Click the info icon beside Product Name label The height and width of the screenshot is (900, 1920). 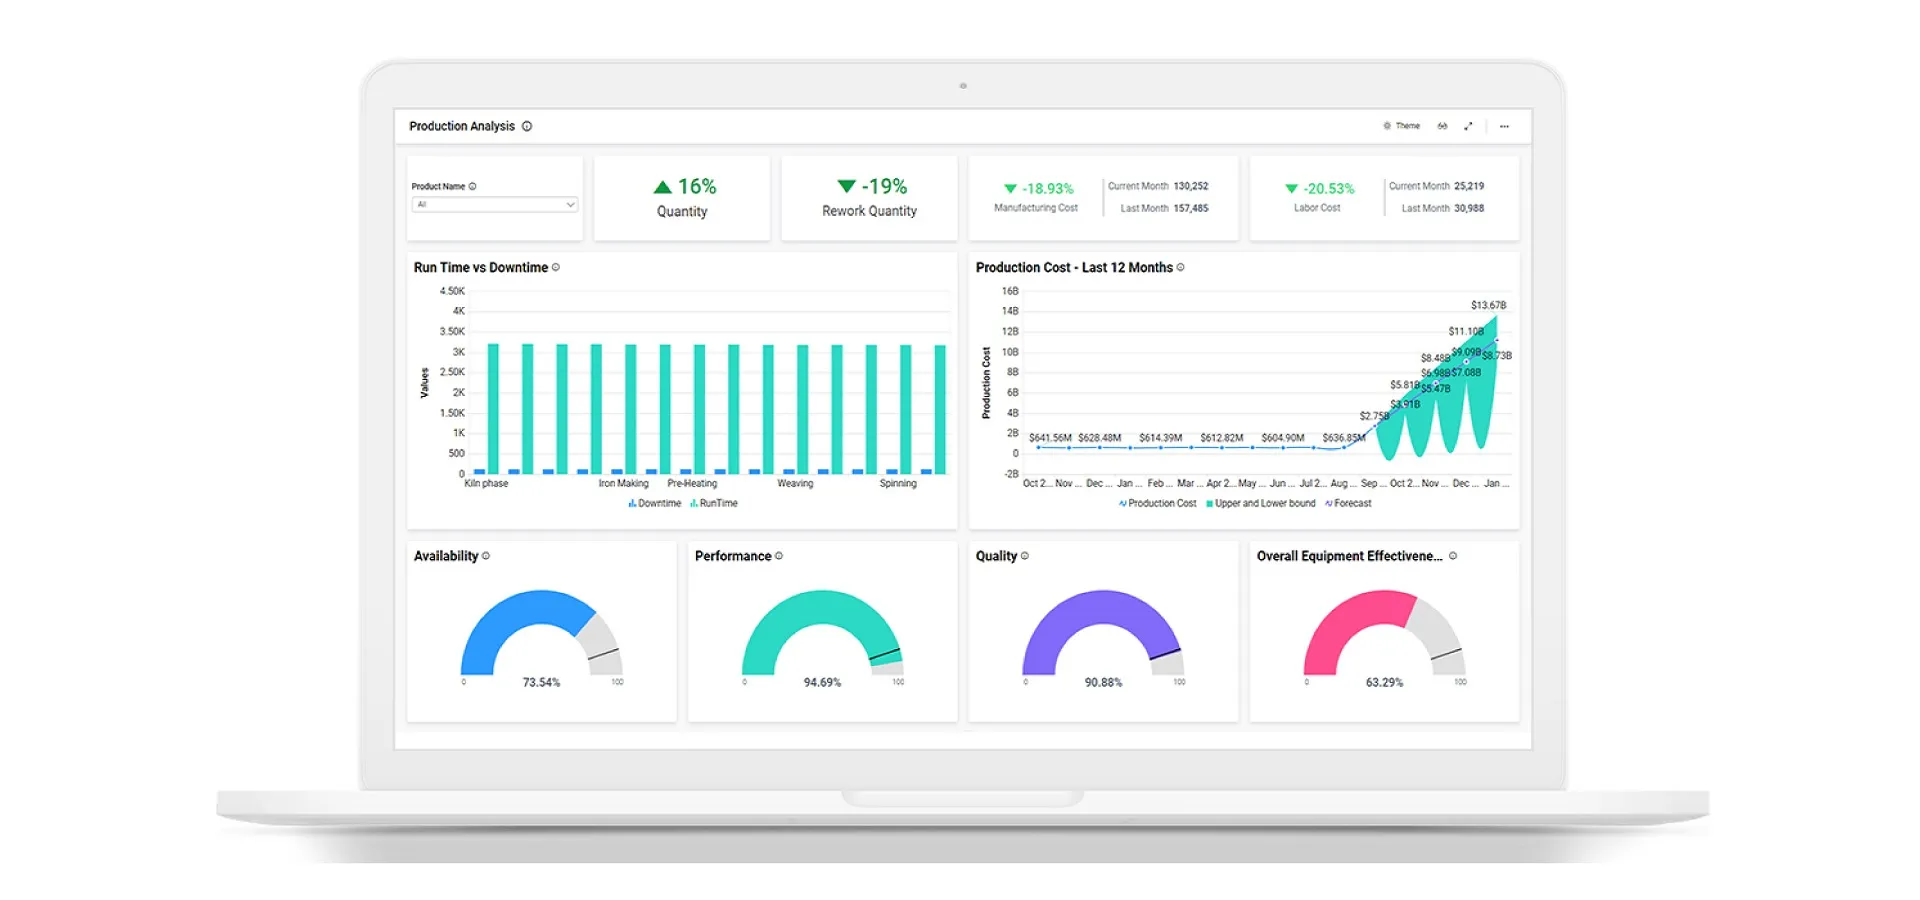point(473,185)
